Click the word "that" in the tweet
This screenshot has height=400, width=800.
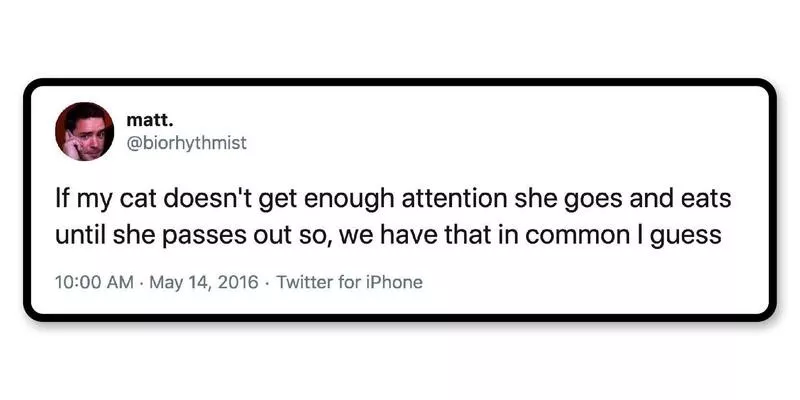pos(447,235)
